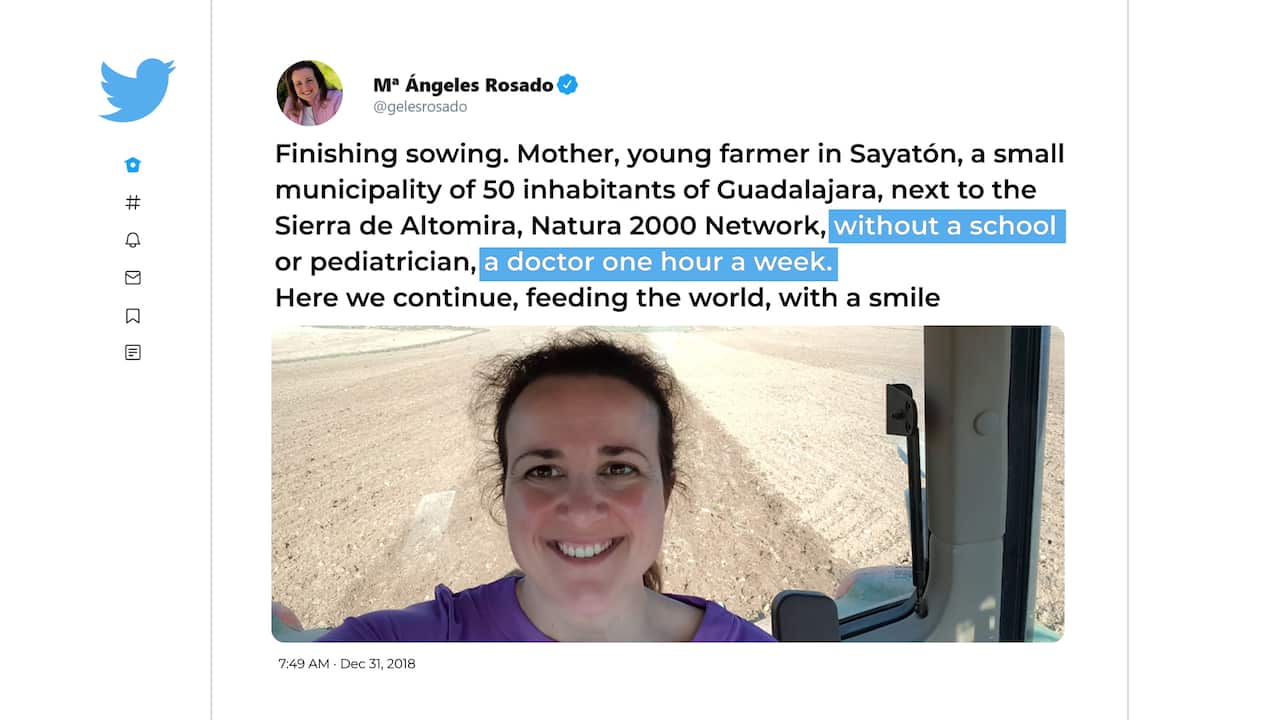Open Messages envelope icon
This screenshot has height=720, width=1280.
click(x=133, y=277)
